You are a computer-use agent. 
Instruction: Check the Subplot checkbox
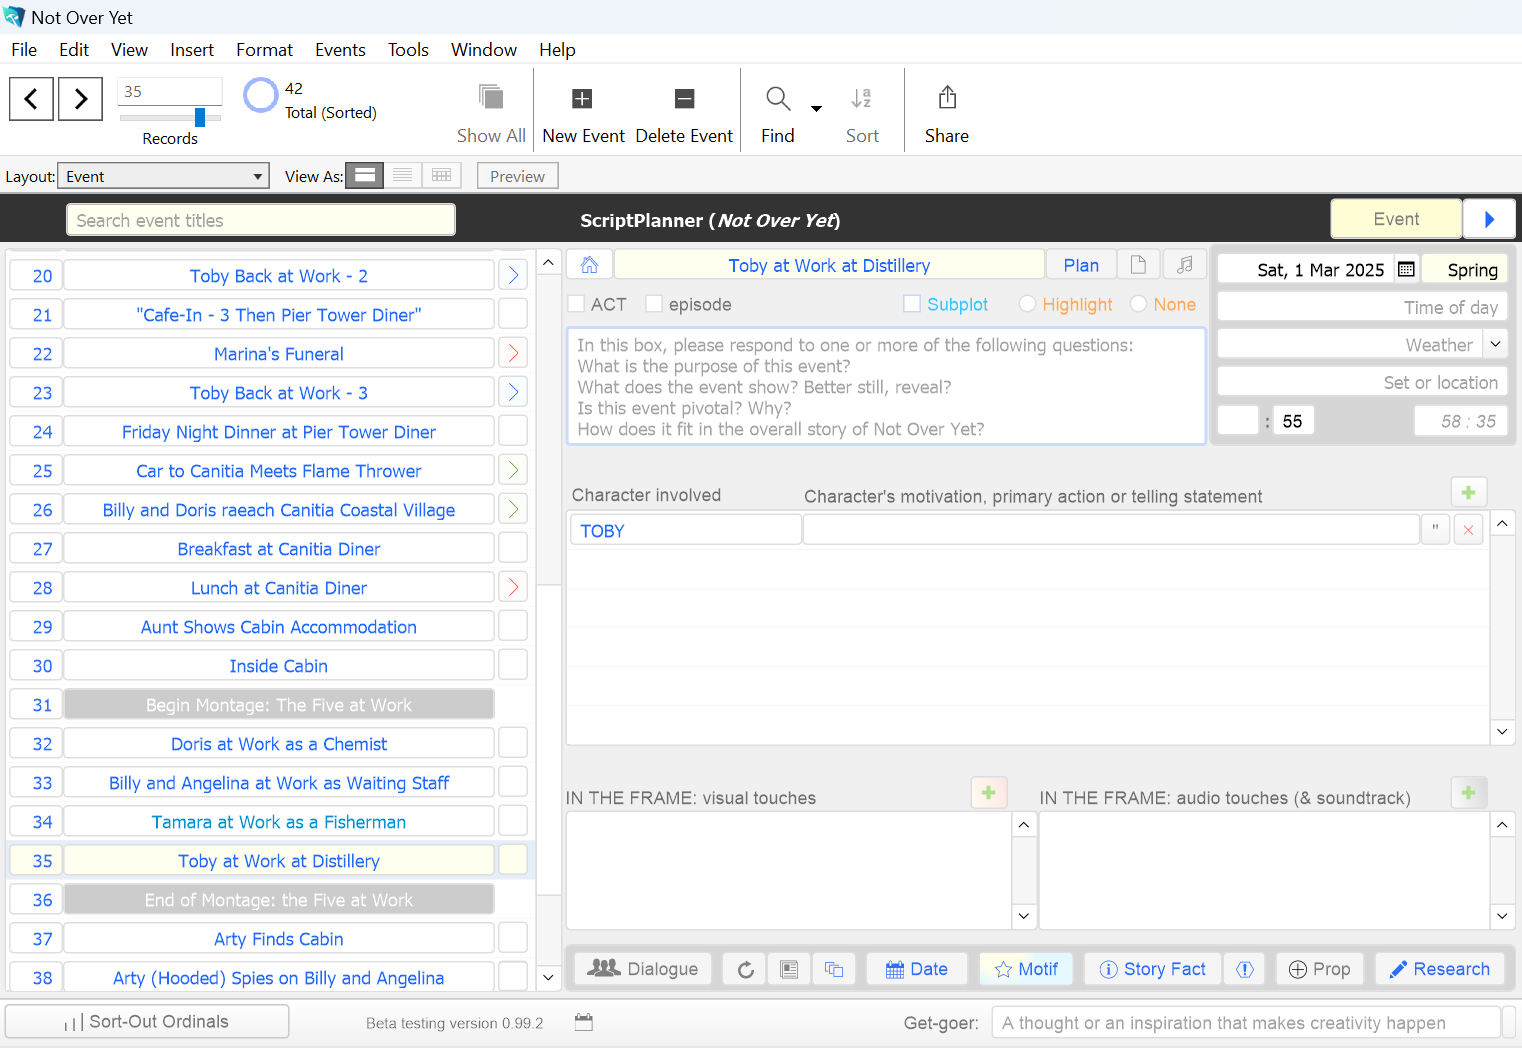[911, 304]
